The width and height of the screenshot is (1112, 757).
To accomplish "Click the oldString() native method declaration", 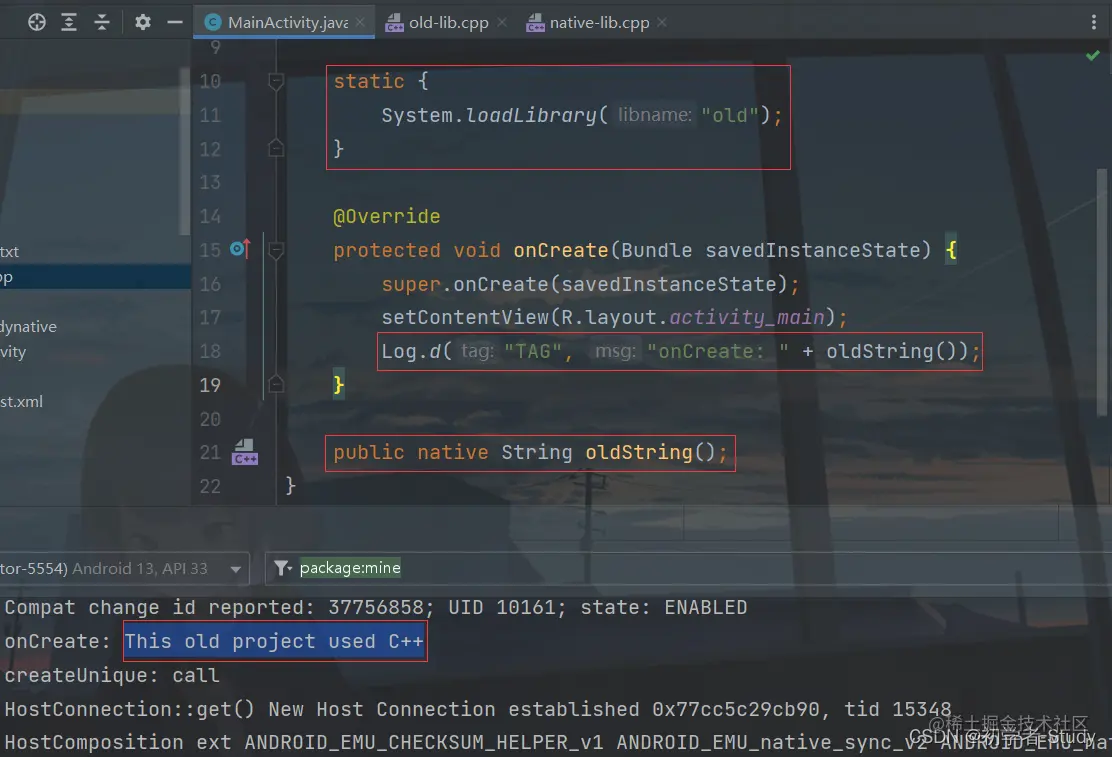I will coord(530,453).
